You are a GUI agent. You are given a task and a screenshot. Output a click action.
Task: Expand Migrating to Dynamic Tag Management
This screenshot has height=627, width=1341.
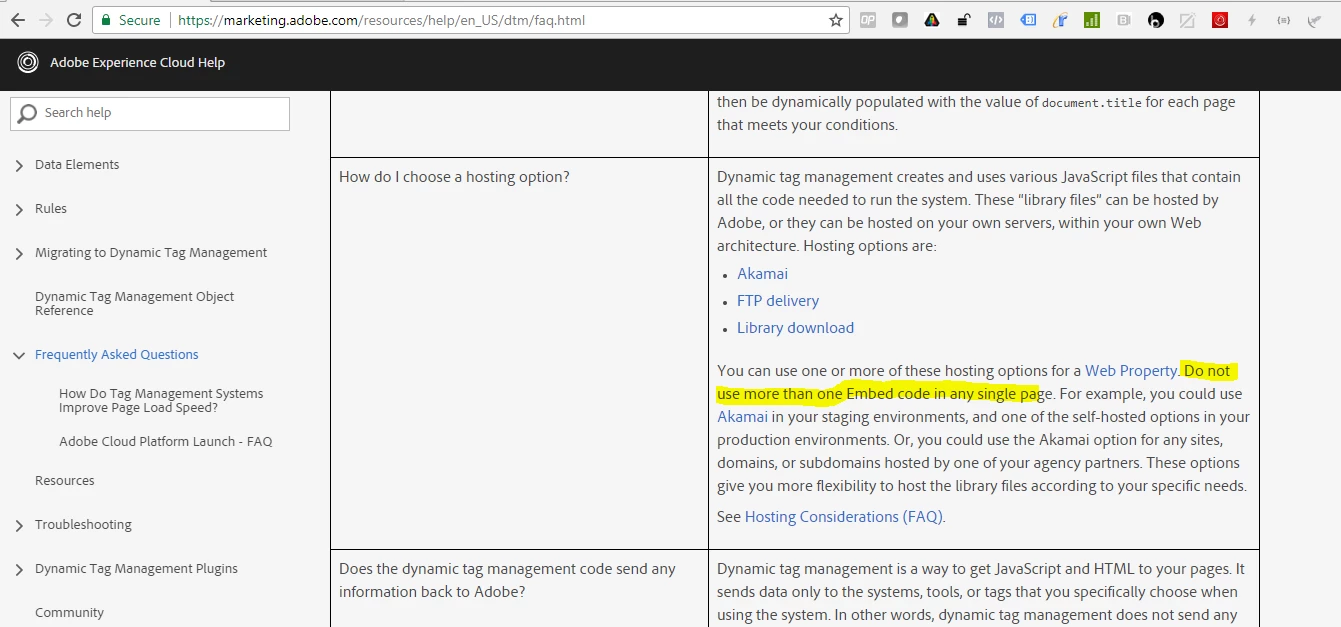tap(19, 254)
